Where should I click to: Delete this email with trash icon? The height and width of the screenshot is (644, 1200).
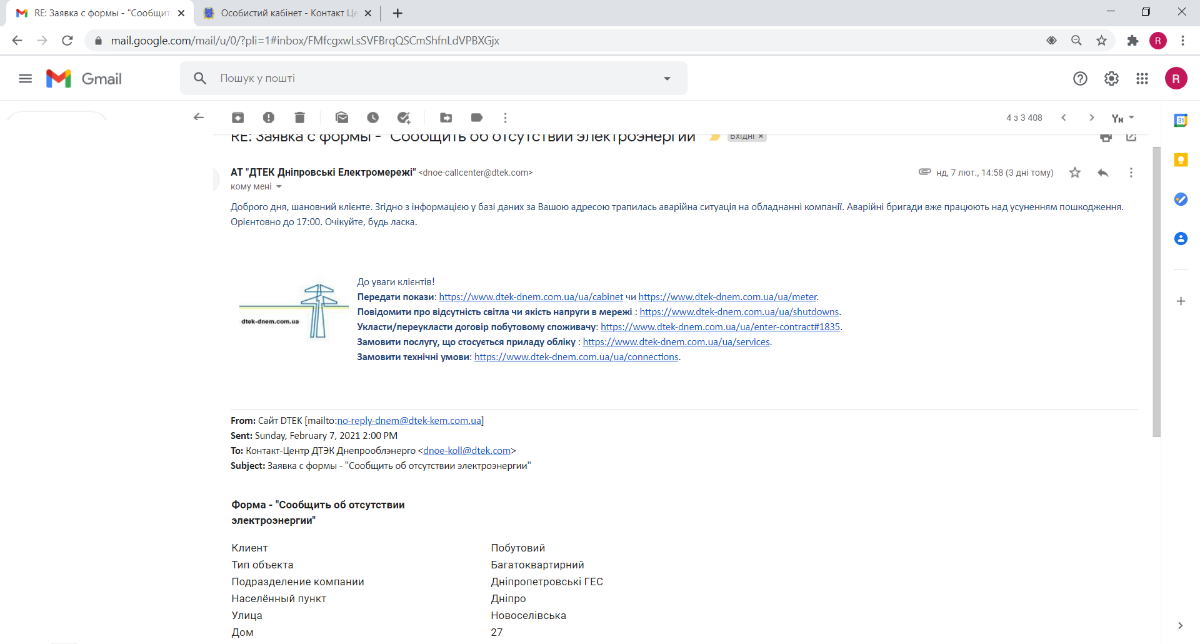click(300, 117)
